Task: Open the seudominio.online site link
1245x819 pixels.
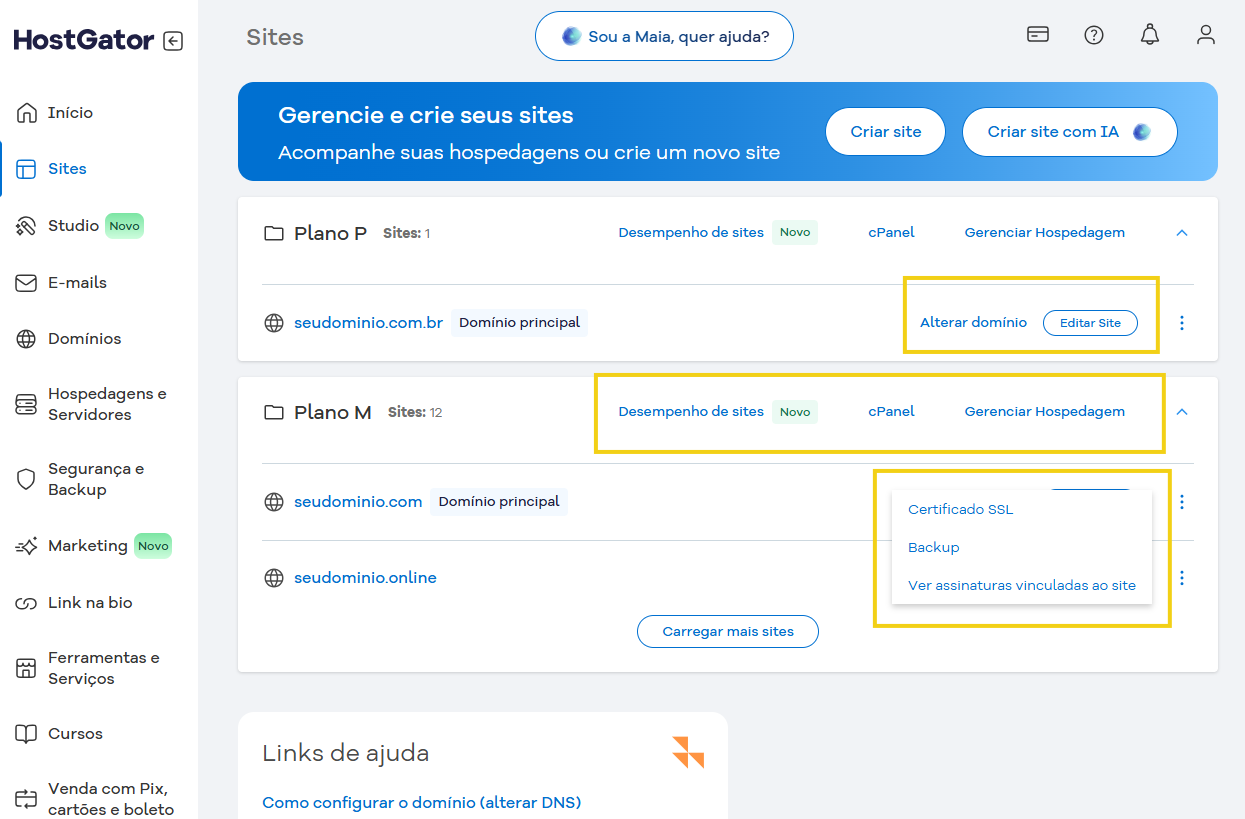Action: [x=365, y=578]
